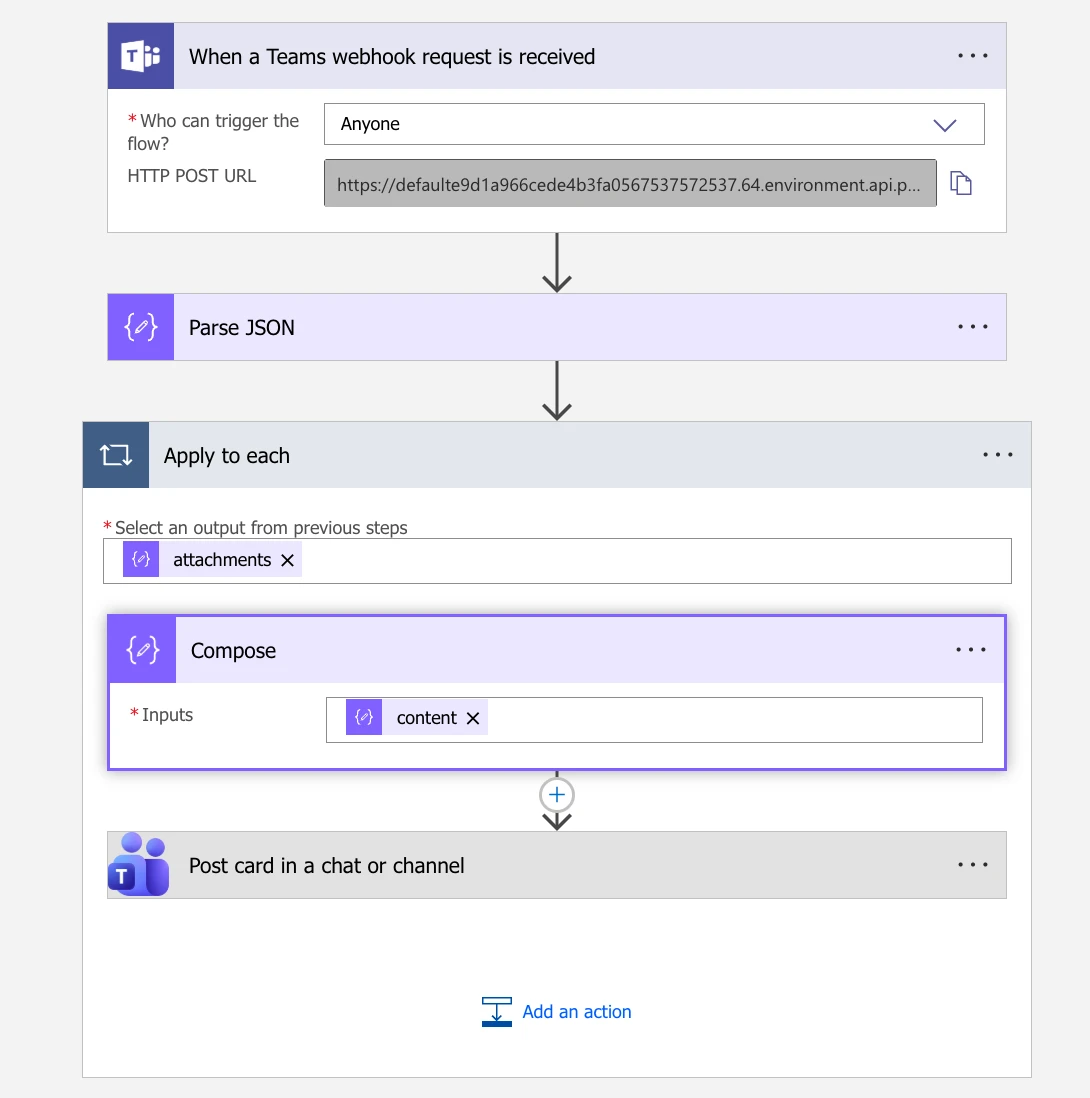
Task: Collapse the Compose step header
Action: (x=557, y=650)
